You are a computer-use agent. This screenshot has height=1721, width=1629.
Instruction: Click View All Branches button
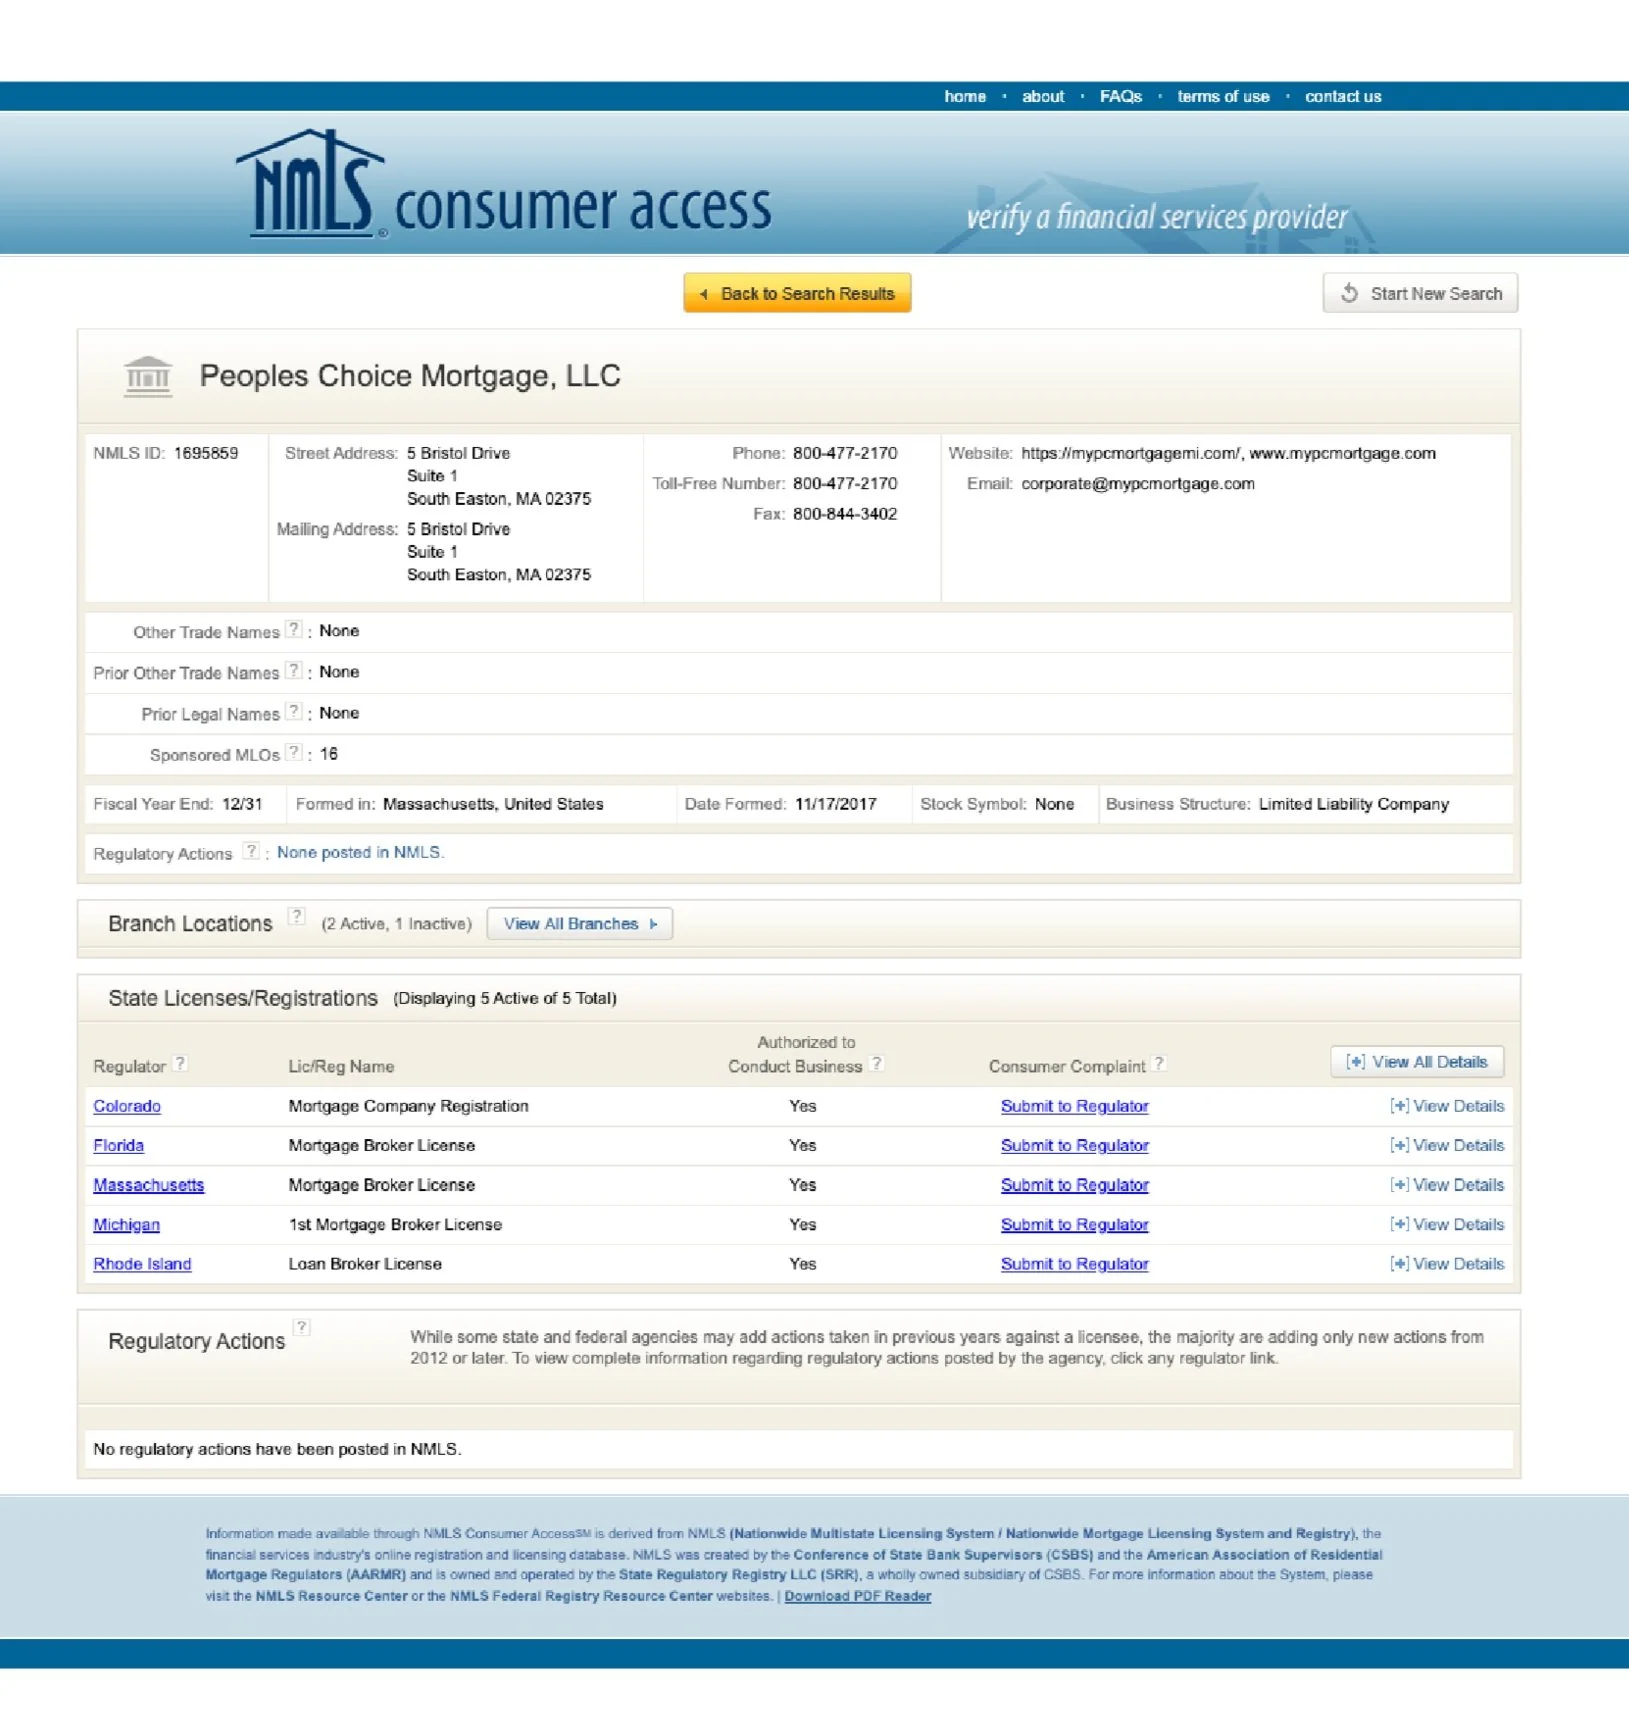click(x=580, y=924)
